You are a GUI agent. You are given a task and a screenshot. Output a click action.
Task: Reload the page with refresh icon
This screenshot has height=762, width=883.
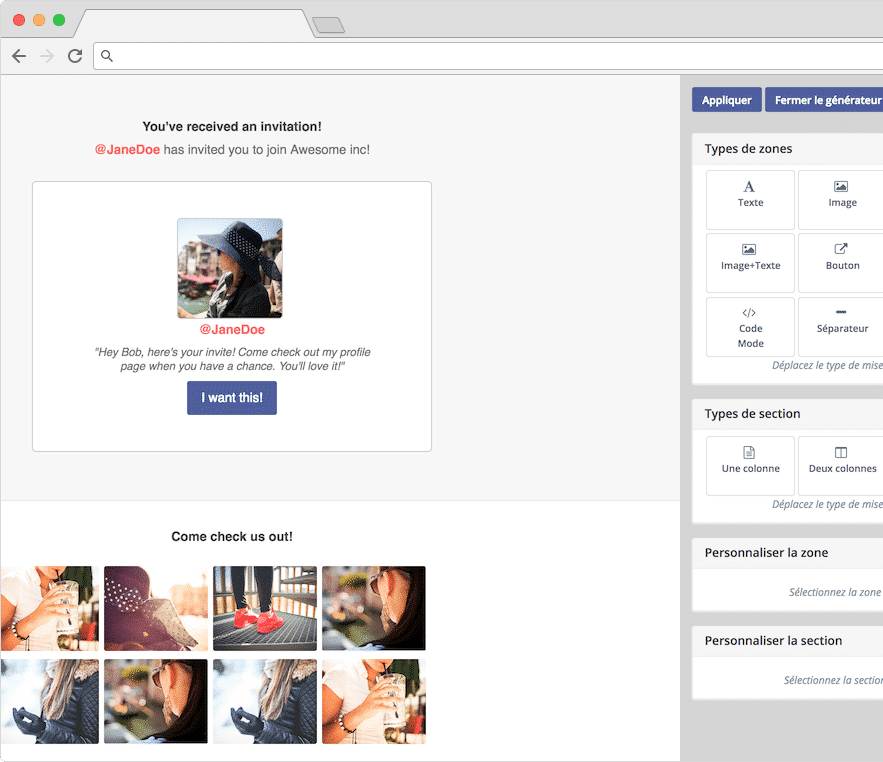(75, 56)
